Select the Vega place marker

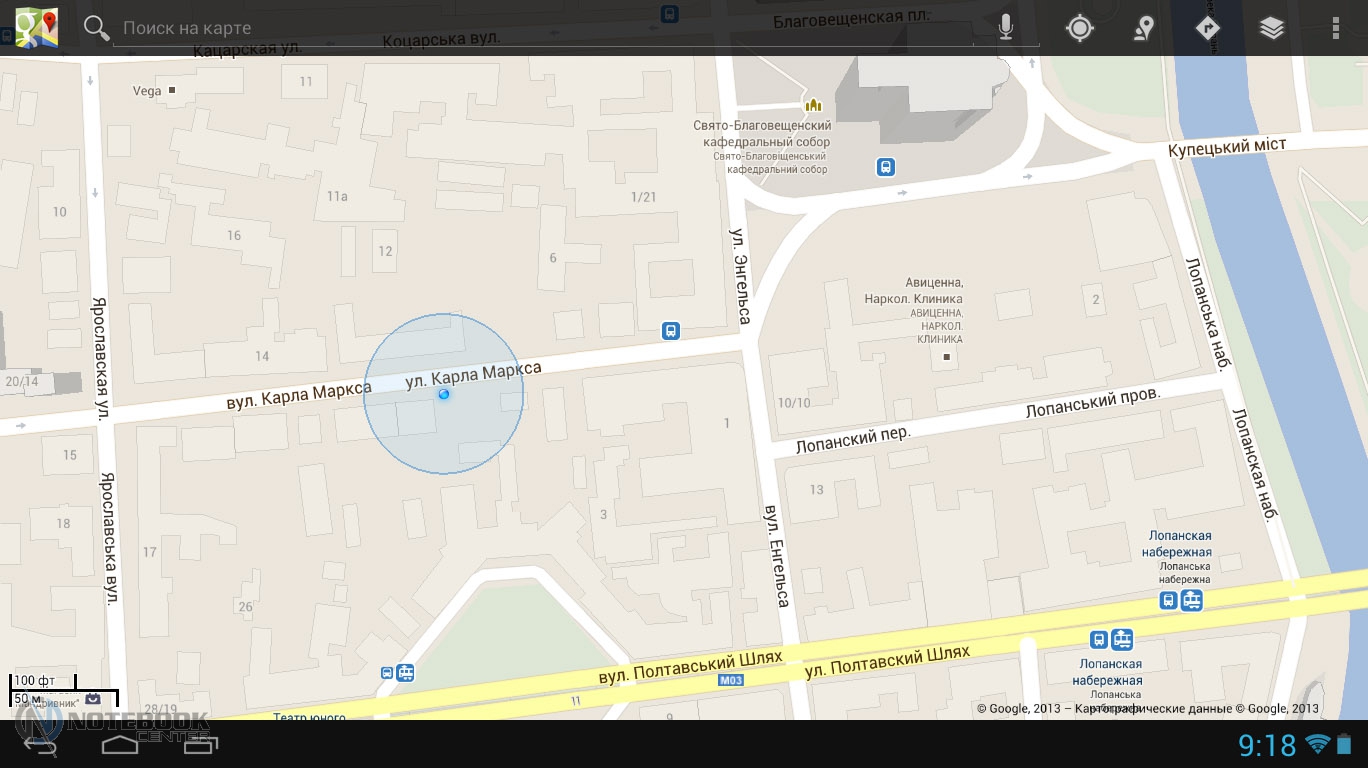tap(172, 90)
